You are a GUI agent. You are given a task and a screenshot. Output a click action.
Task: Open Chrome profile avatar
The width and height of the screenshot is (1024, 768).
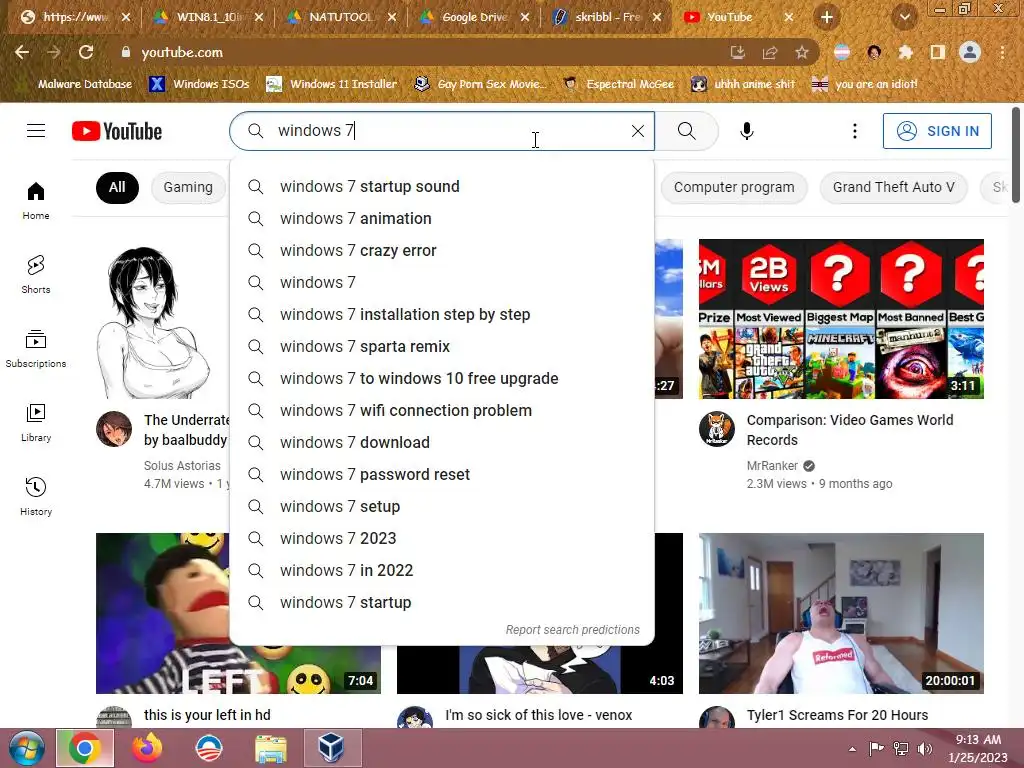click(x=970, y=52)
